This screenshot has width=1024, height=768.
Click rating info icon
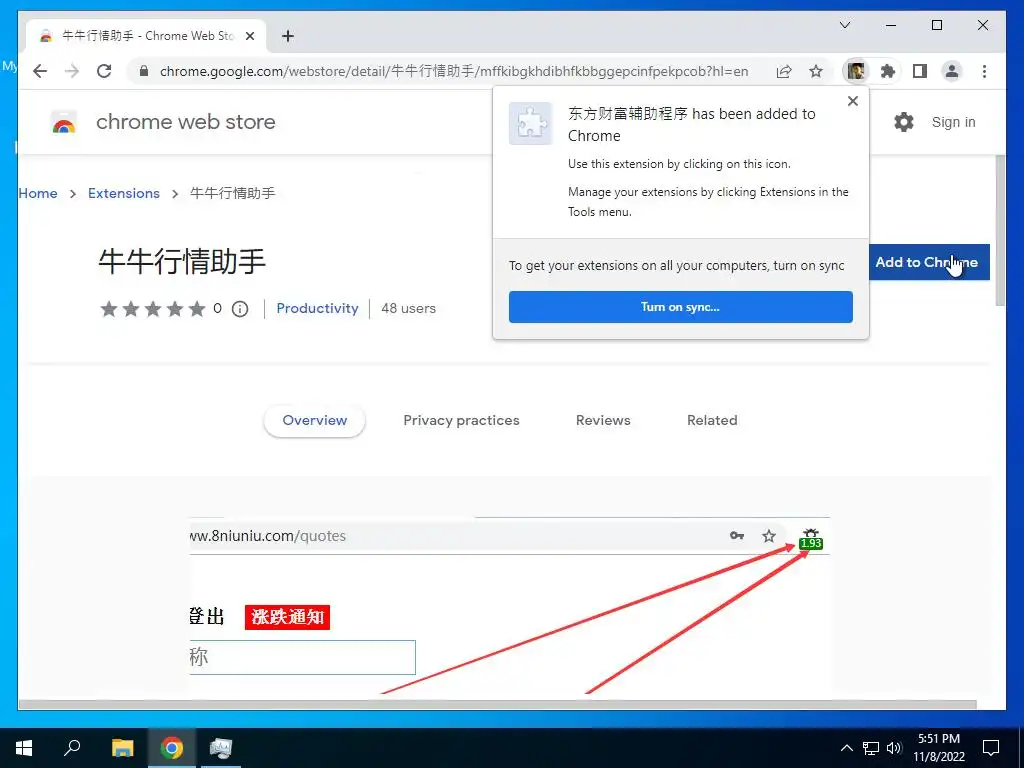click(x=240, y=309)
